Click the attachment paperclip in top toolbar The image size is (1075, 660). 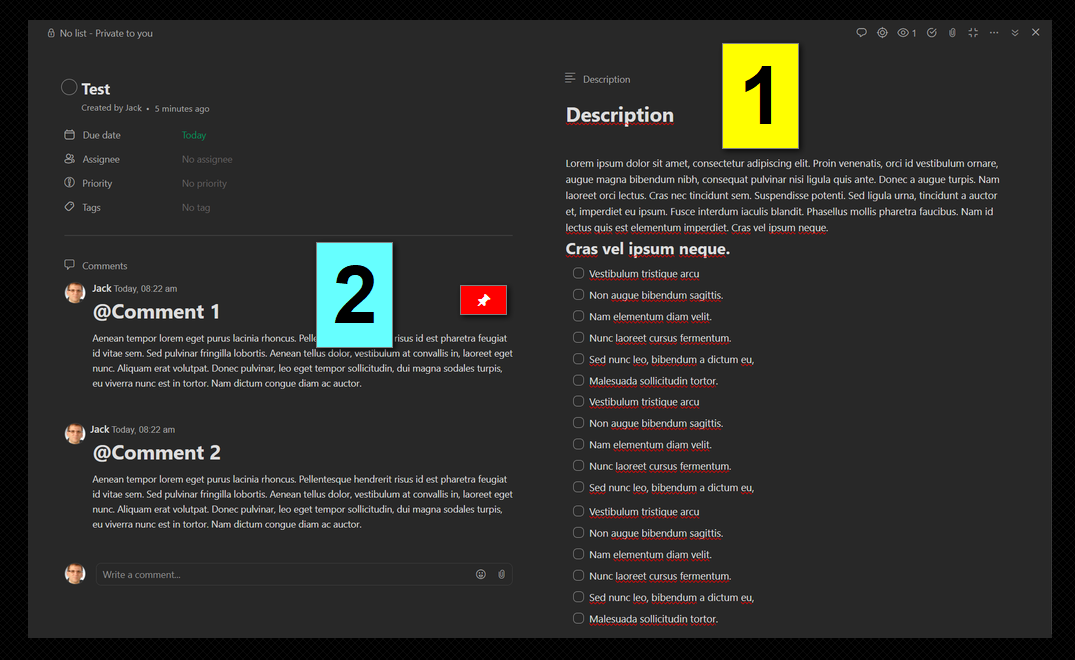tap(952, 32)
